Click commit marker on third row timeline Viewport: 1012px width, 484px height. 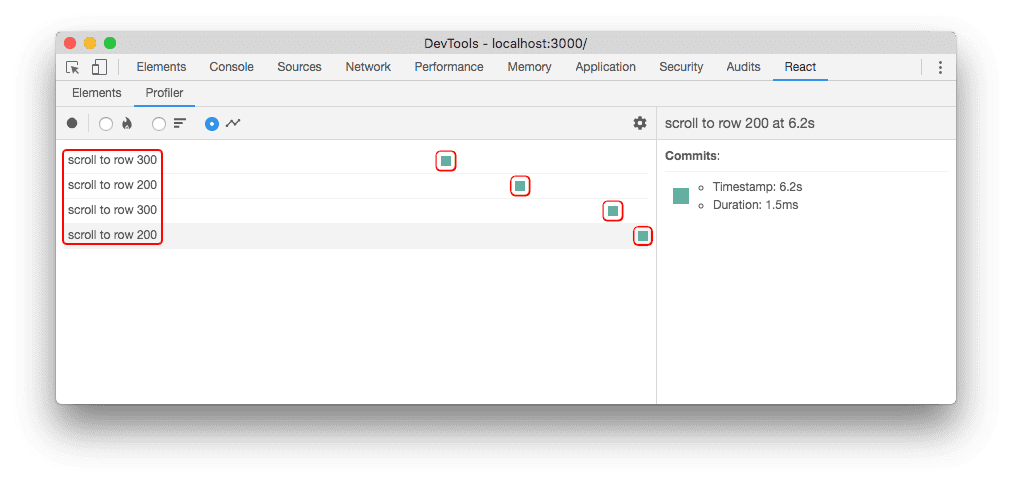pos(613,211)
